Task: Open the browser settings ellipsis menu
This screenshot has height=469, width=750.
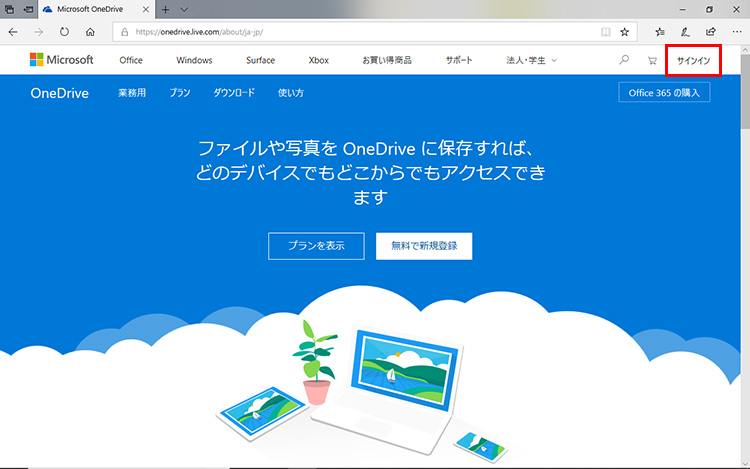Action: click(x=736, y=32)
